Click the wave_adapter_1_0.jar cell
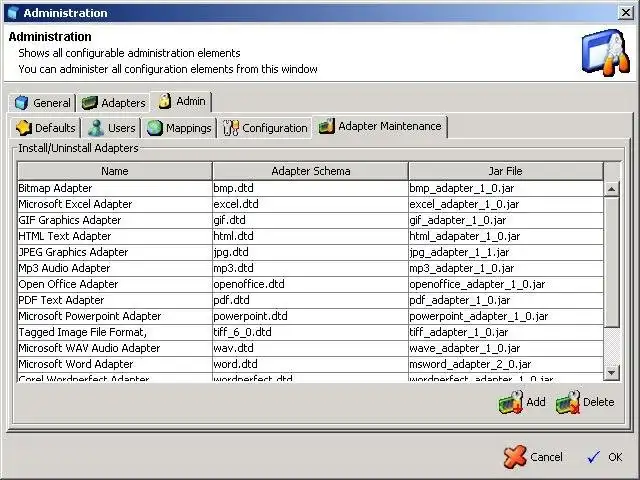The image size is (640, 480). point(506,348)
